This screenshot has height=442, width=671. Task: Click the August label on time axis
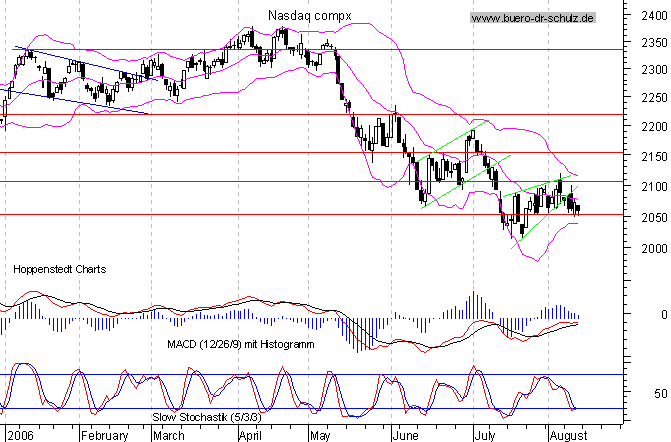568,436
